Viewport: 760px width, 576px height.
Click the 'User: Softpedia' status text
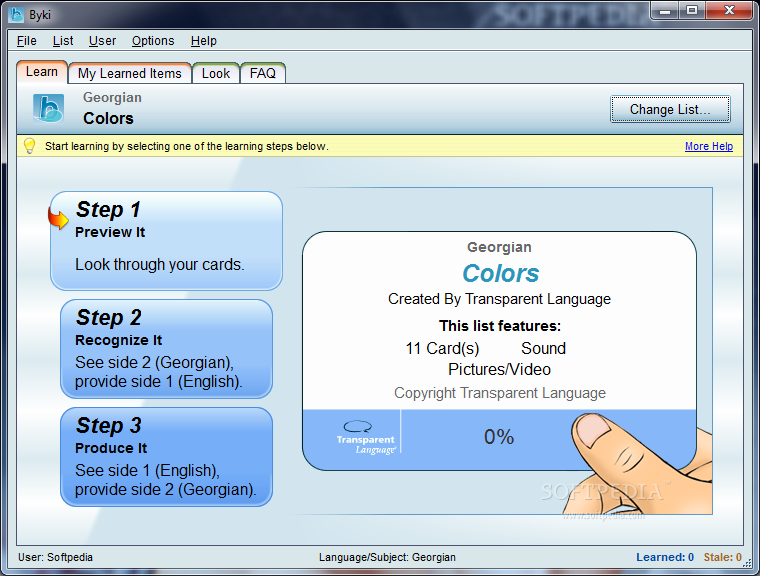[55, 558]
